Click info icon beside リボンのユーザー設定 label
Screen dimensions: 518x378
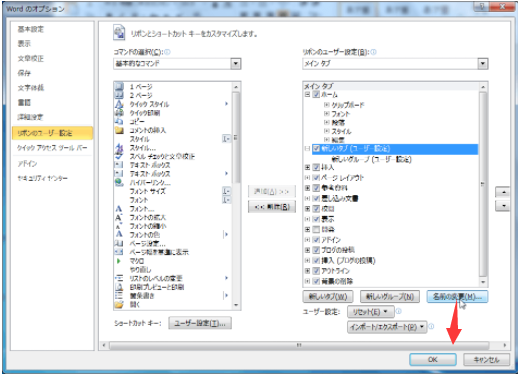point(373,52)
